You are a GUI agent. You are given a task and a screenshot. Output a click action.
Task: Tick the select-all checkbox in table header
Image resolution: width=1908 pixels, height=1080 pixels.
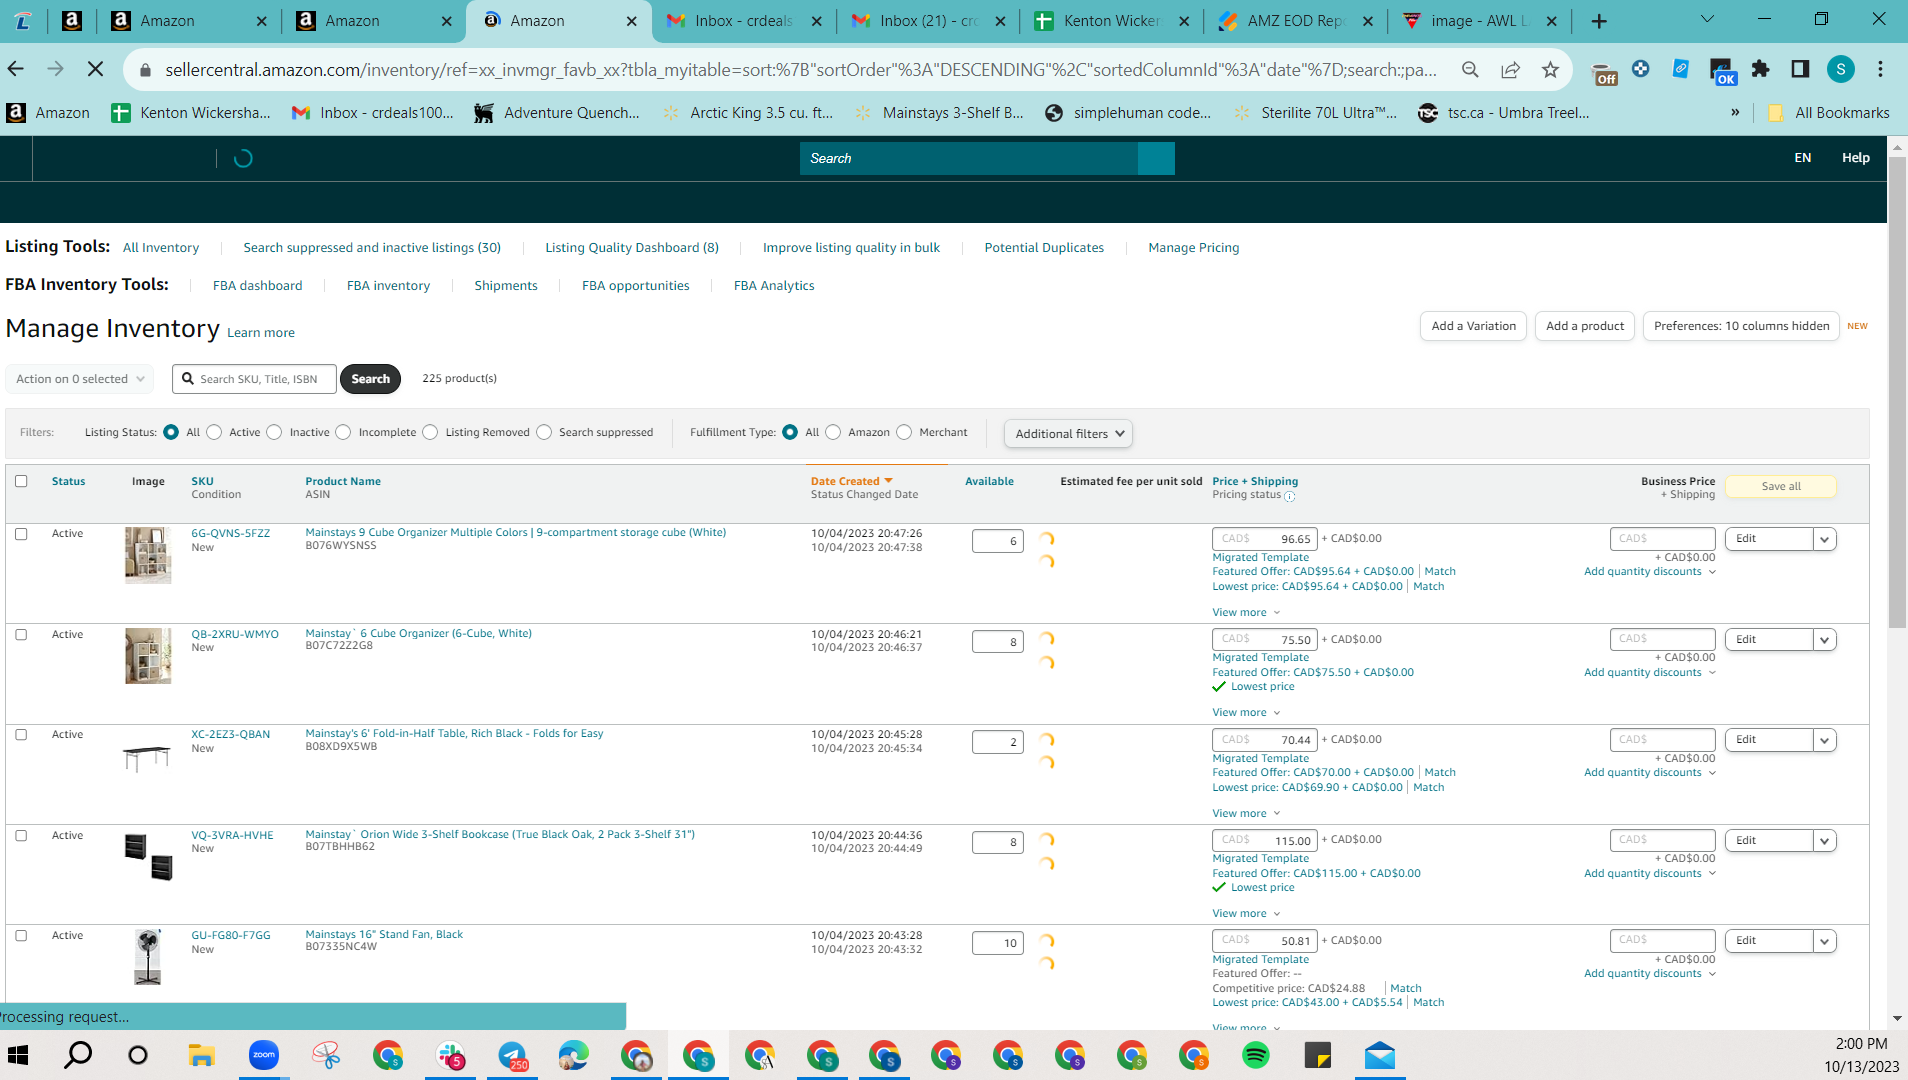21,481
